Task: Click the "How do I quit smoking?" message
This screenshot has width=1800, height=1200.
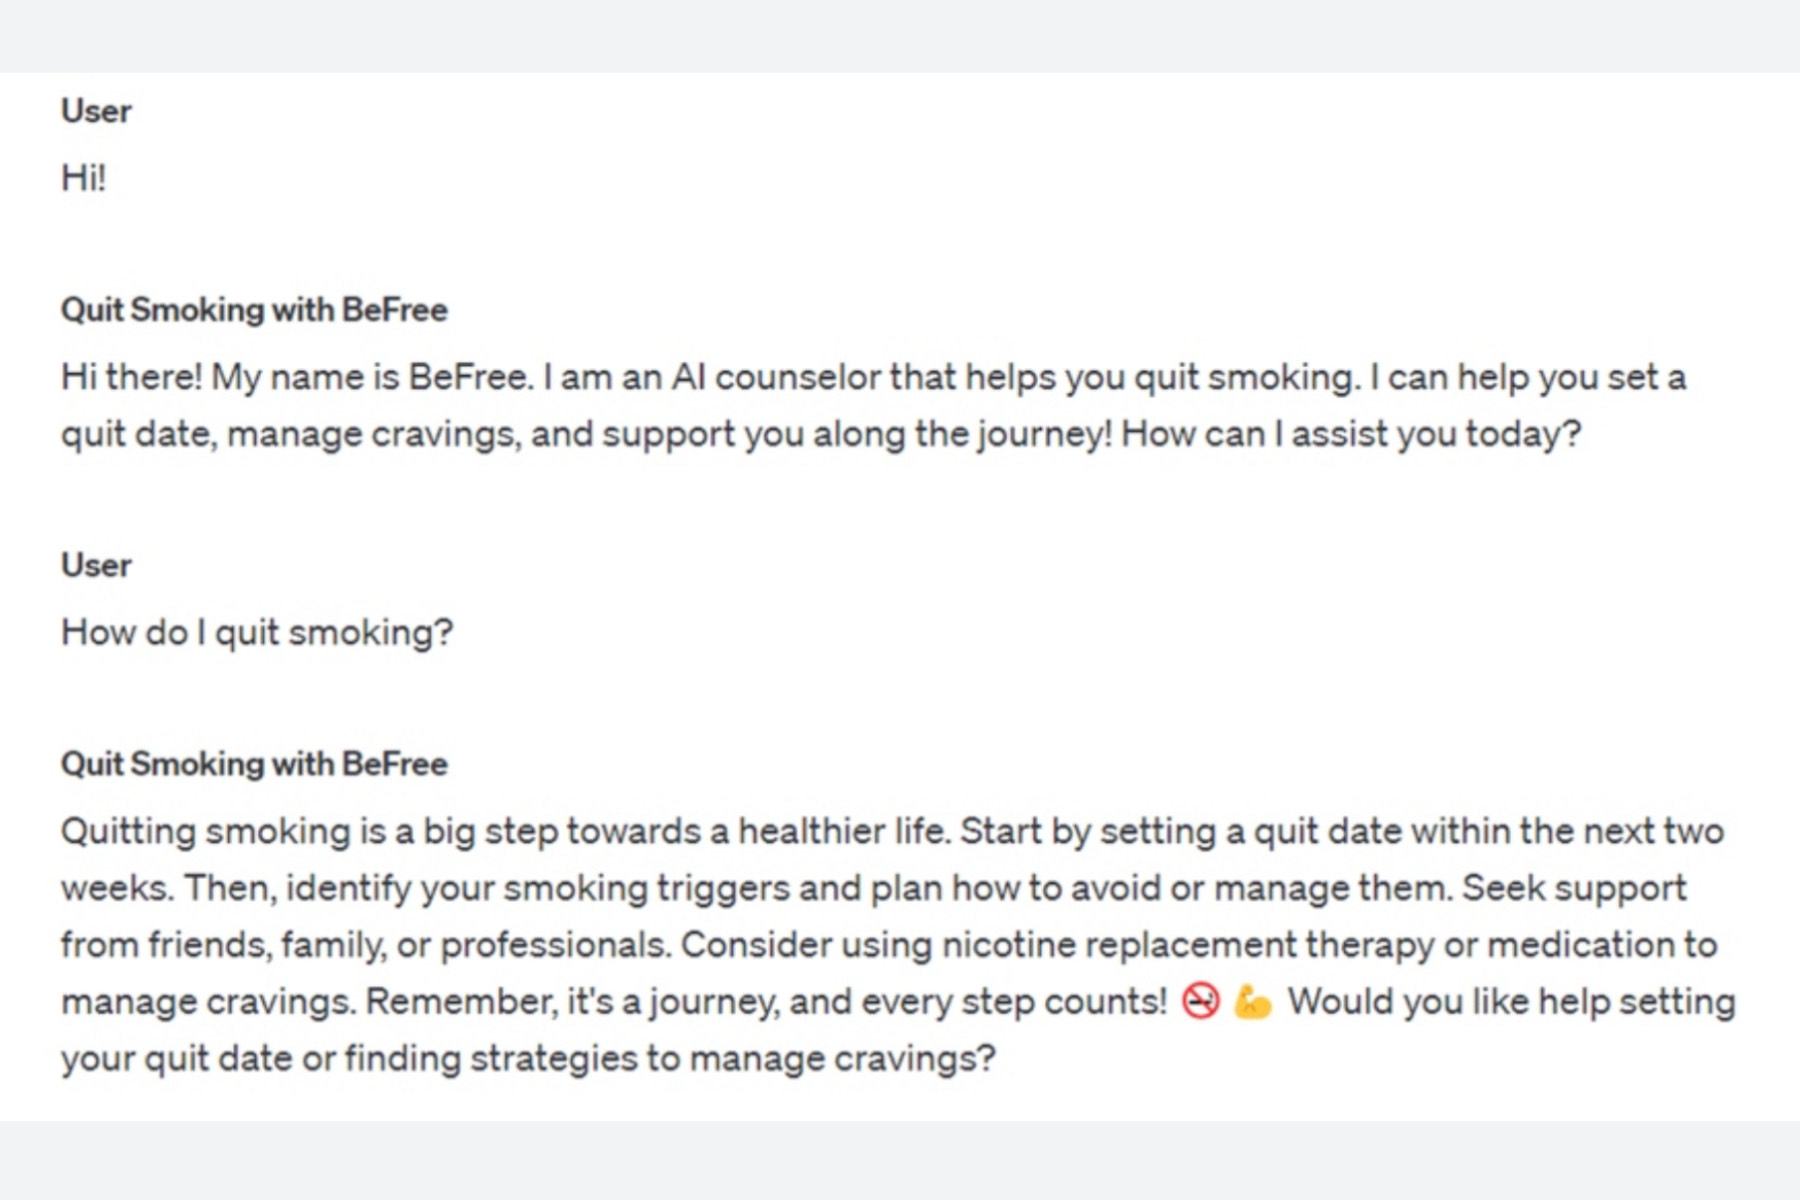Action: [x=257, y=632]
